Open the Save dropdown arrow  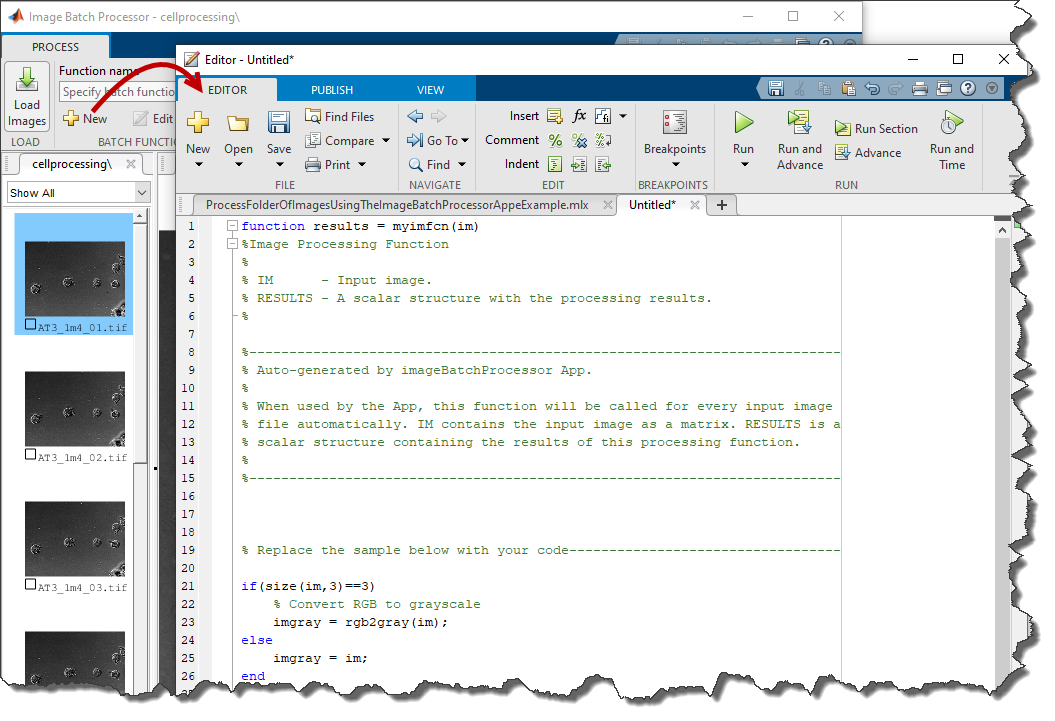point(279,165)
